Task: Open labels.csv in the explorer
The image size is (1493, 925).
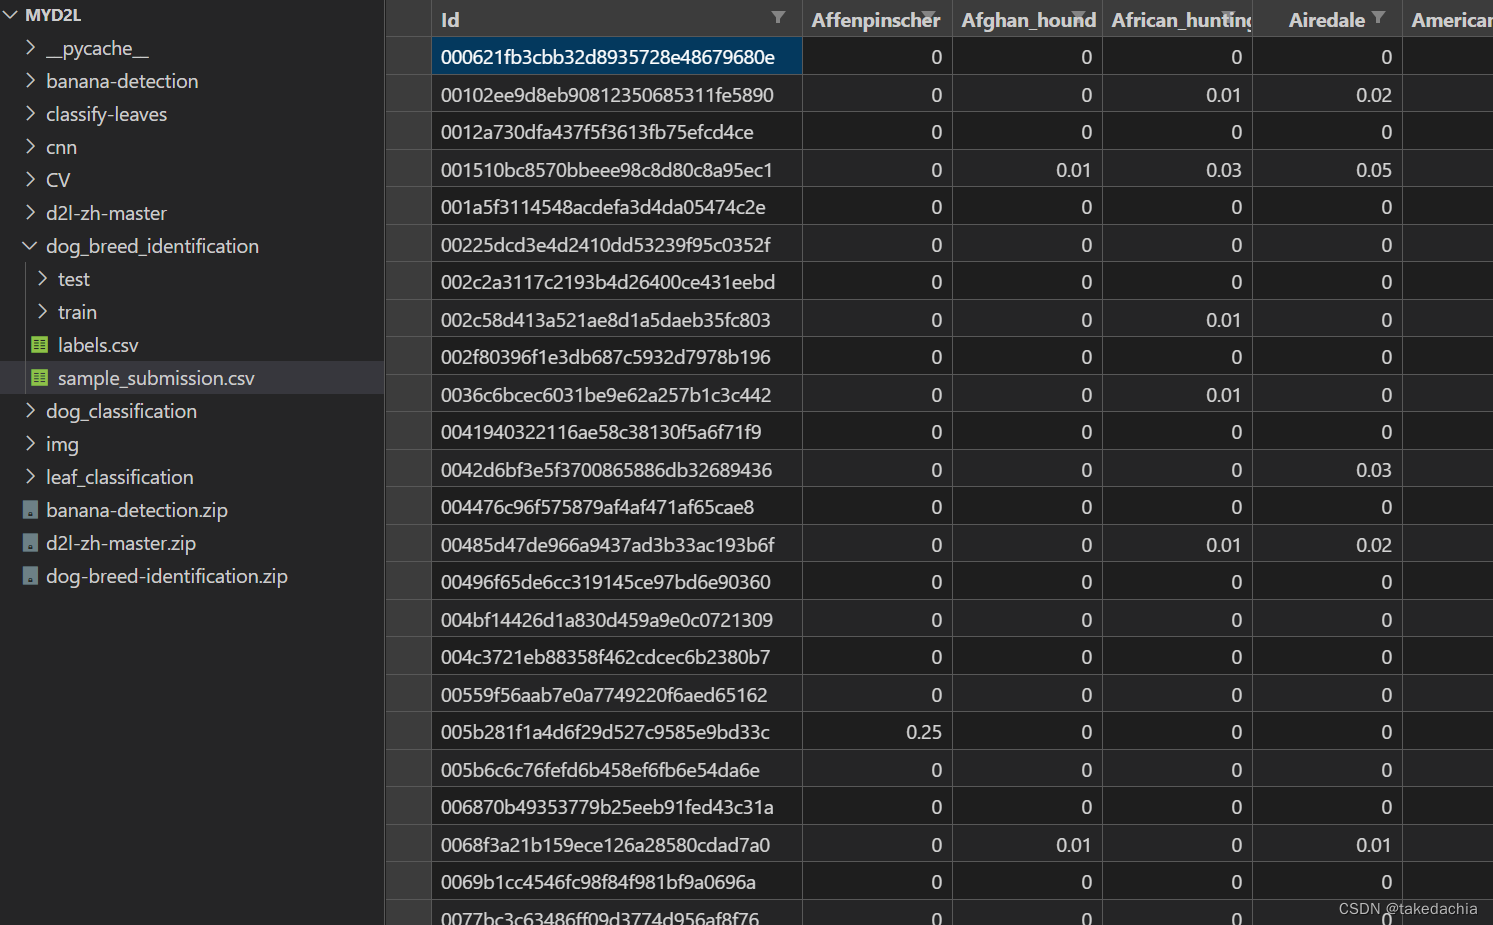Action: point(98,345)
